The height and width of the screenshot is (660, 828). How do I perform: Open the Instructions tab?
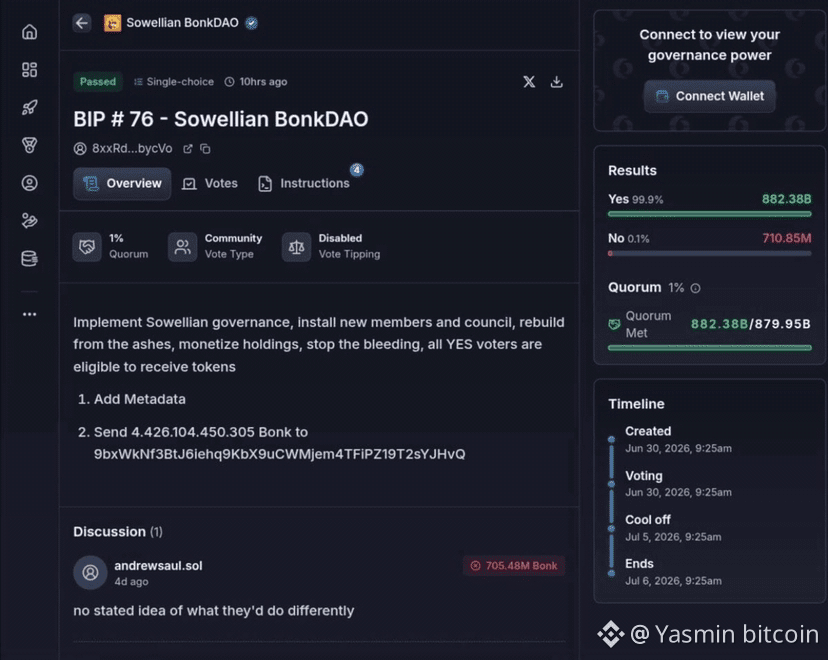click(x=304, y=184)
